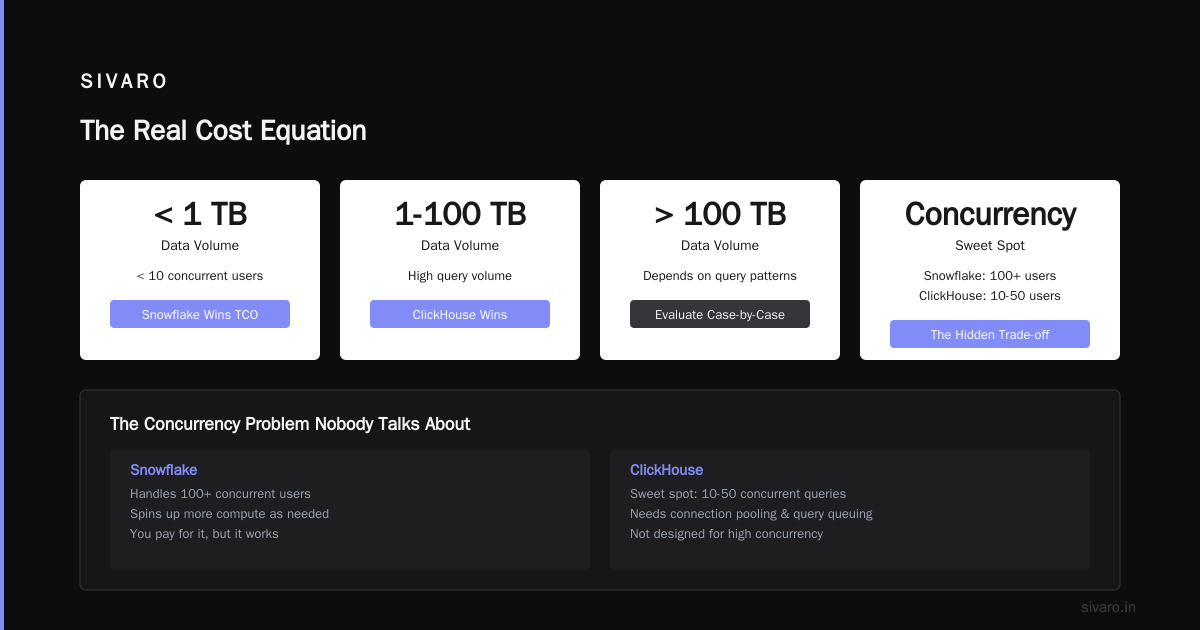The image size is (1200, 630).
Task: Click the 1-100 TB card title
Action: click(460, 214)
